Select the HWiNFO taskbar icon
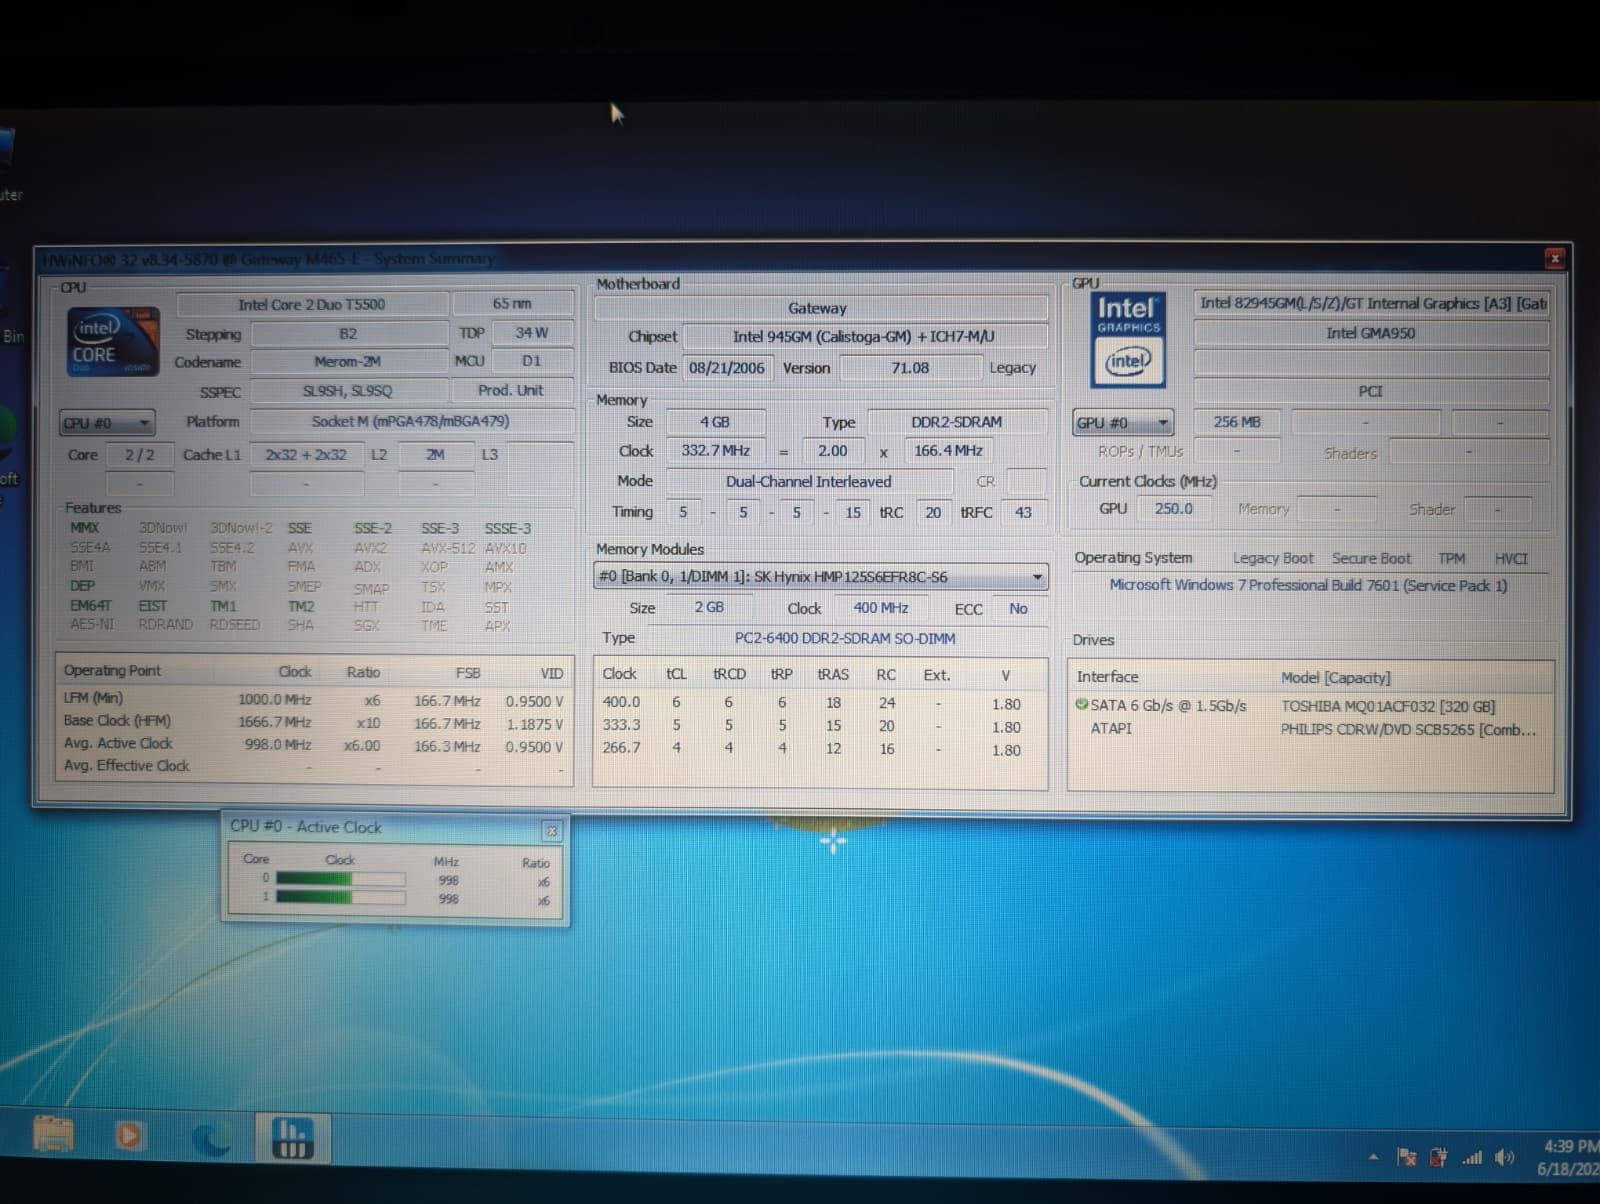1600x1204 pixels. point(292,1138)
